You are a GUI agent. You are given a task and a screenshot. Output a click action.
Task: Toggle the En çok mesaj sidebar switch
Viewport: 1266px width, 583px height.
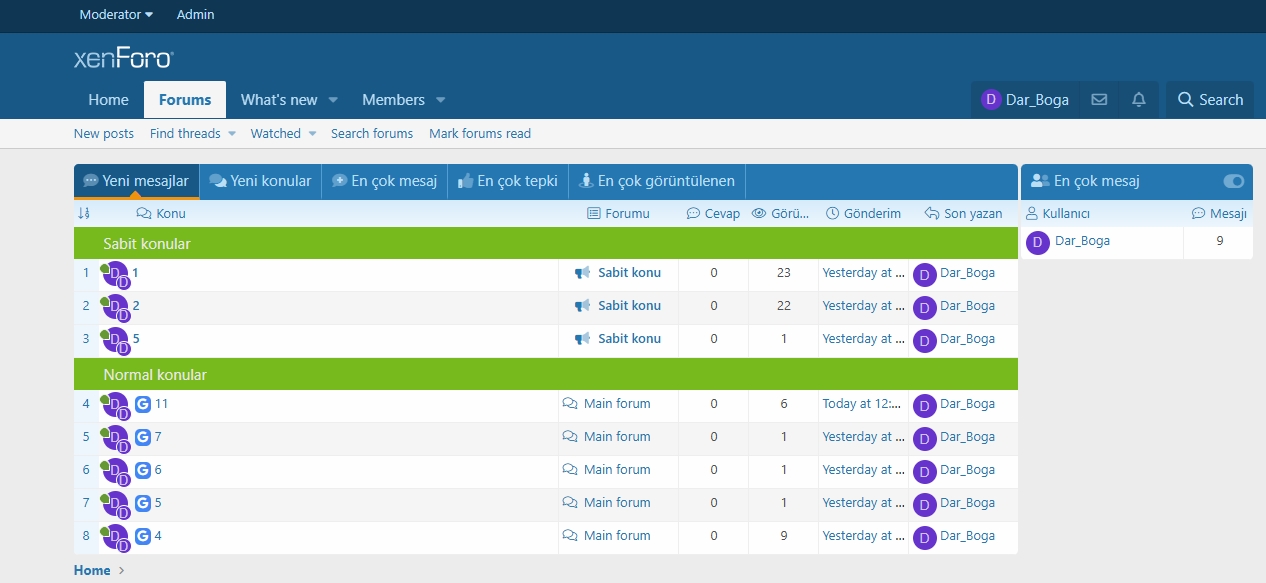click(1234, 181)
